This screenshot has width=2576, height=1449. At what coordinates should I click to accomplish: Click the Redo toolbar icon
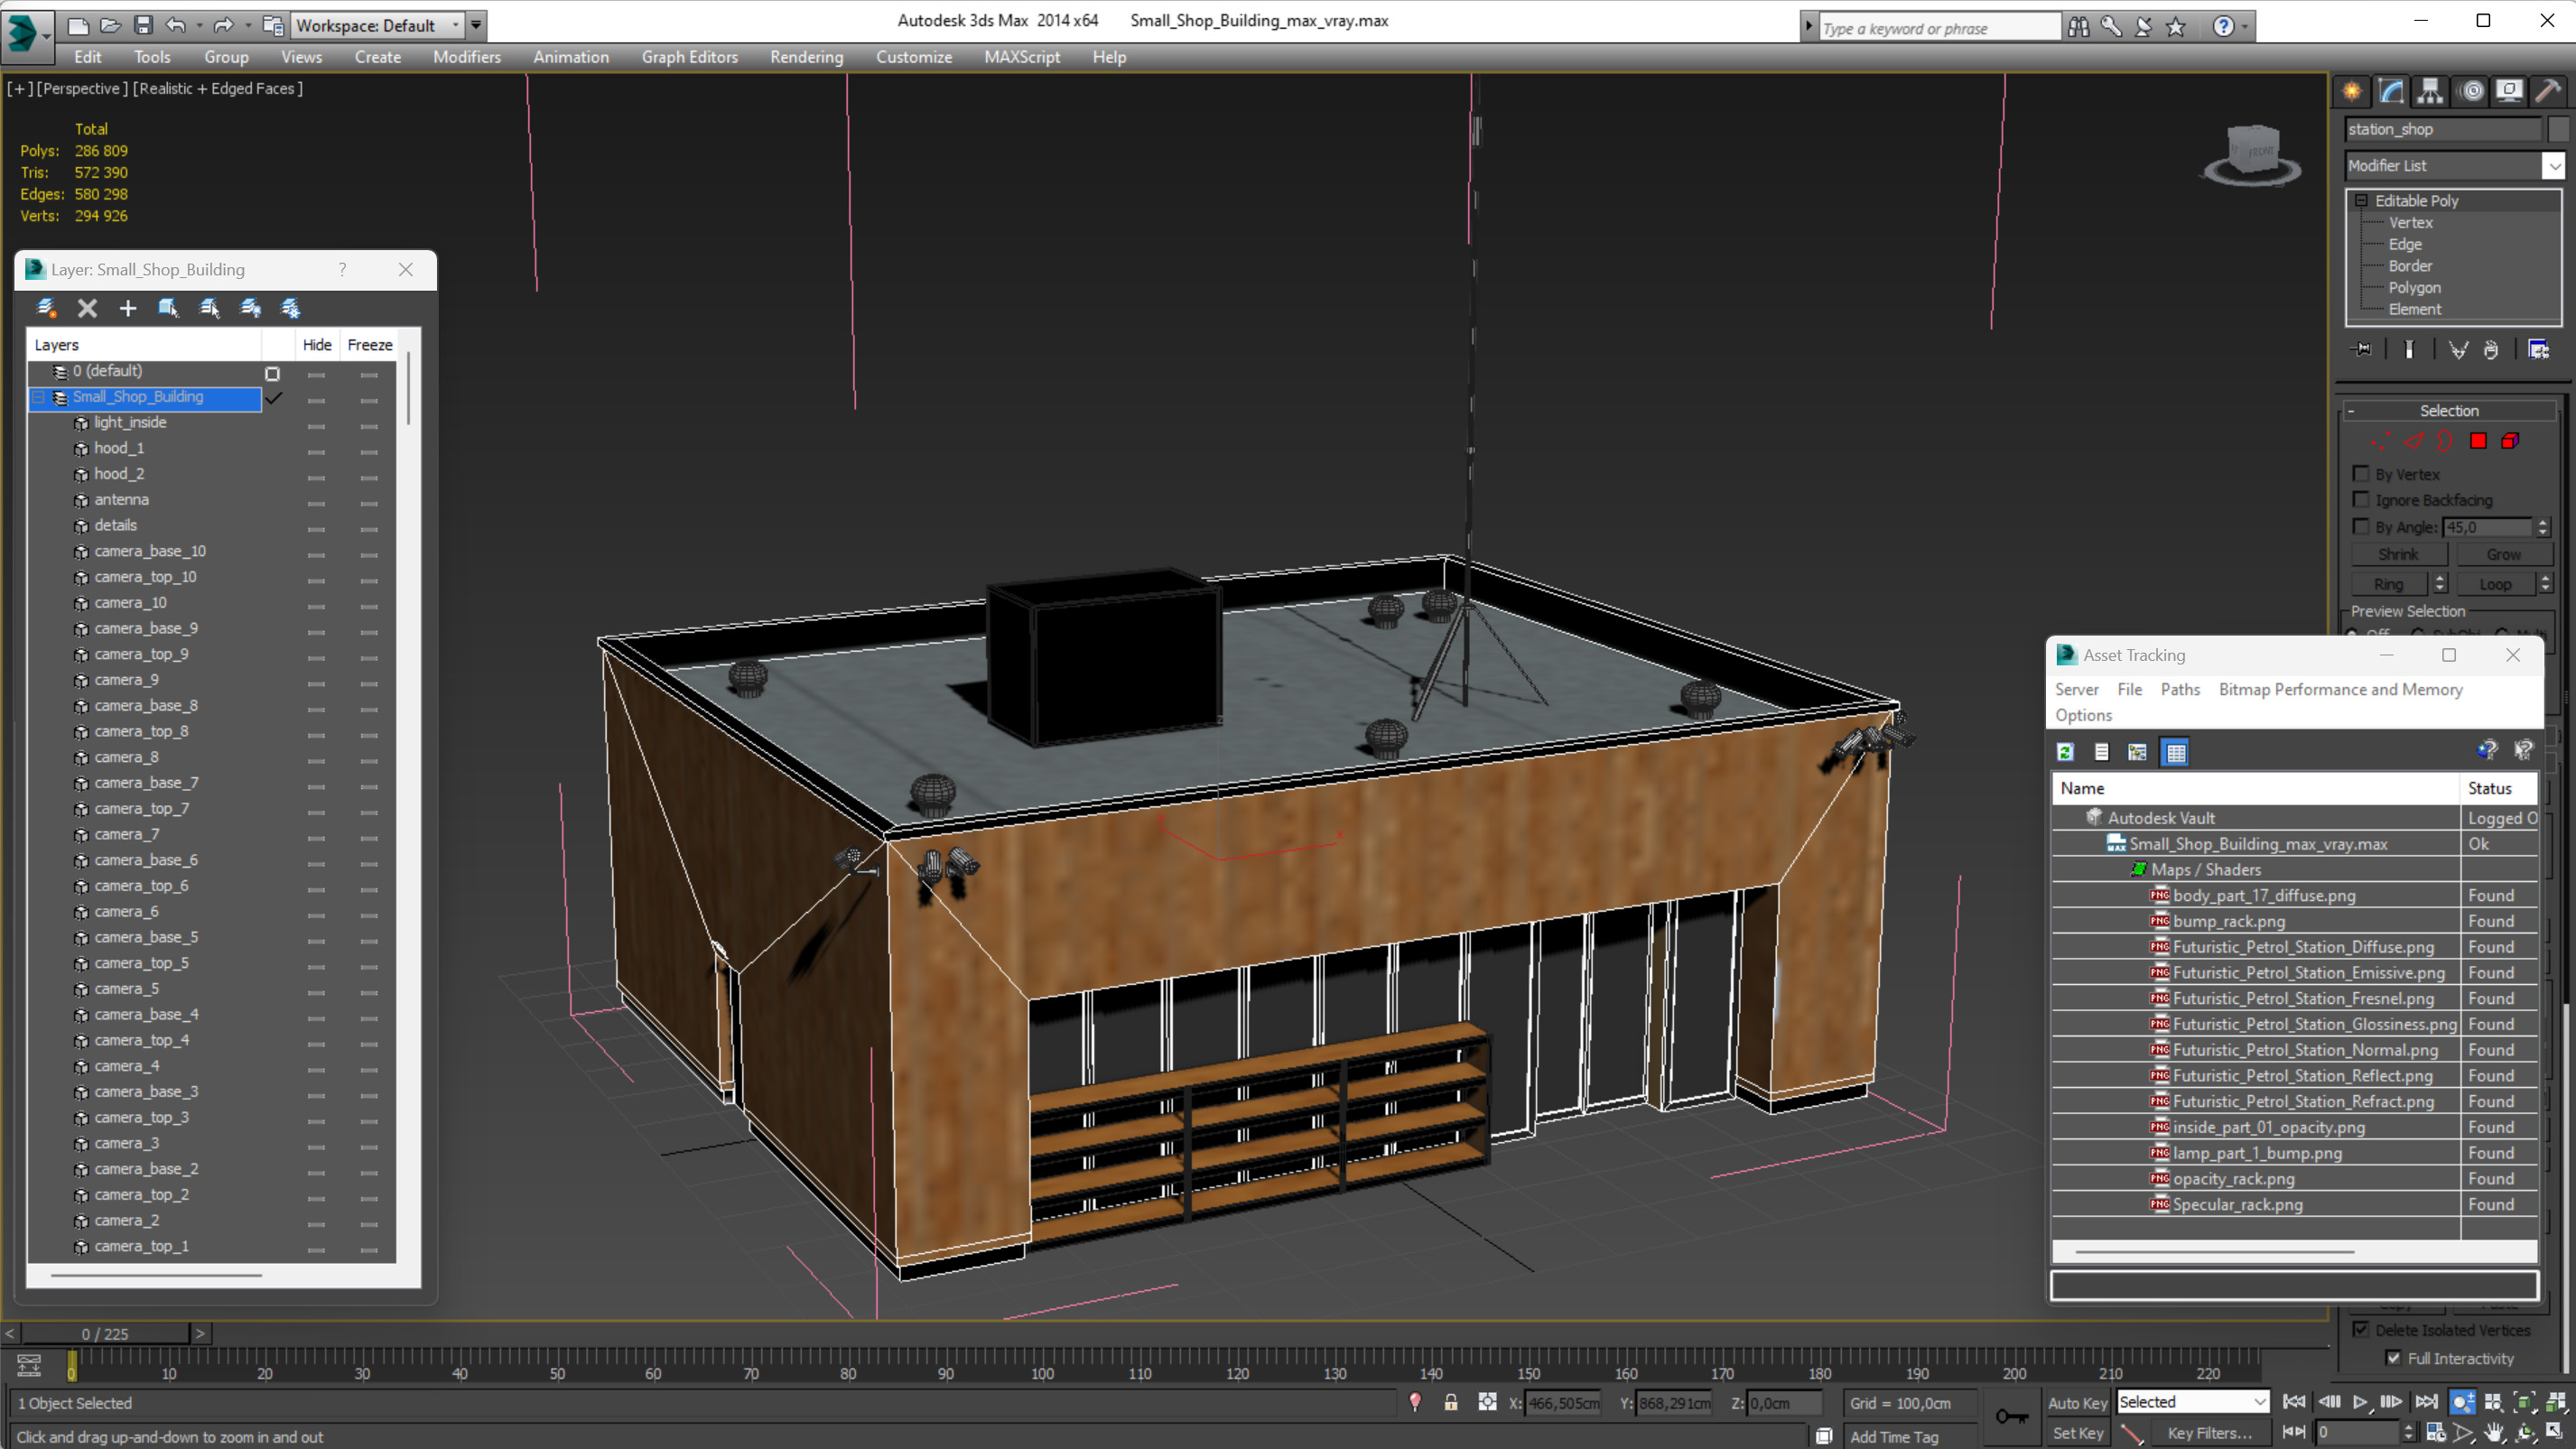click(x=223, y=25)
